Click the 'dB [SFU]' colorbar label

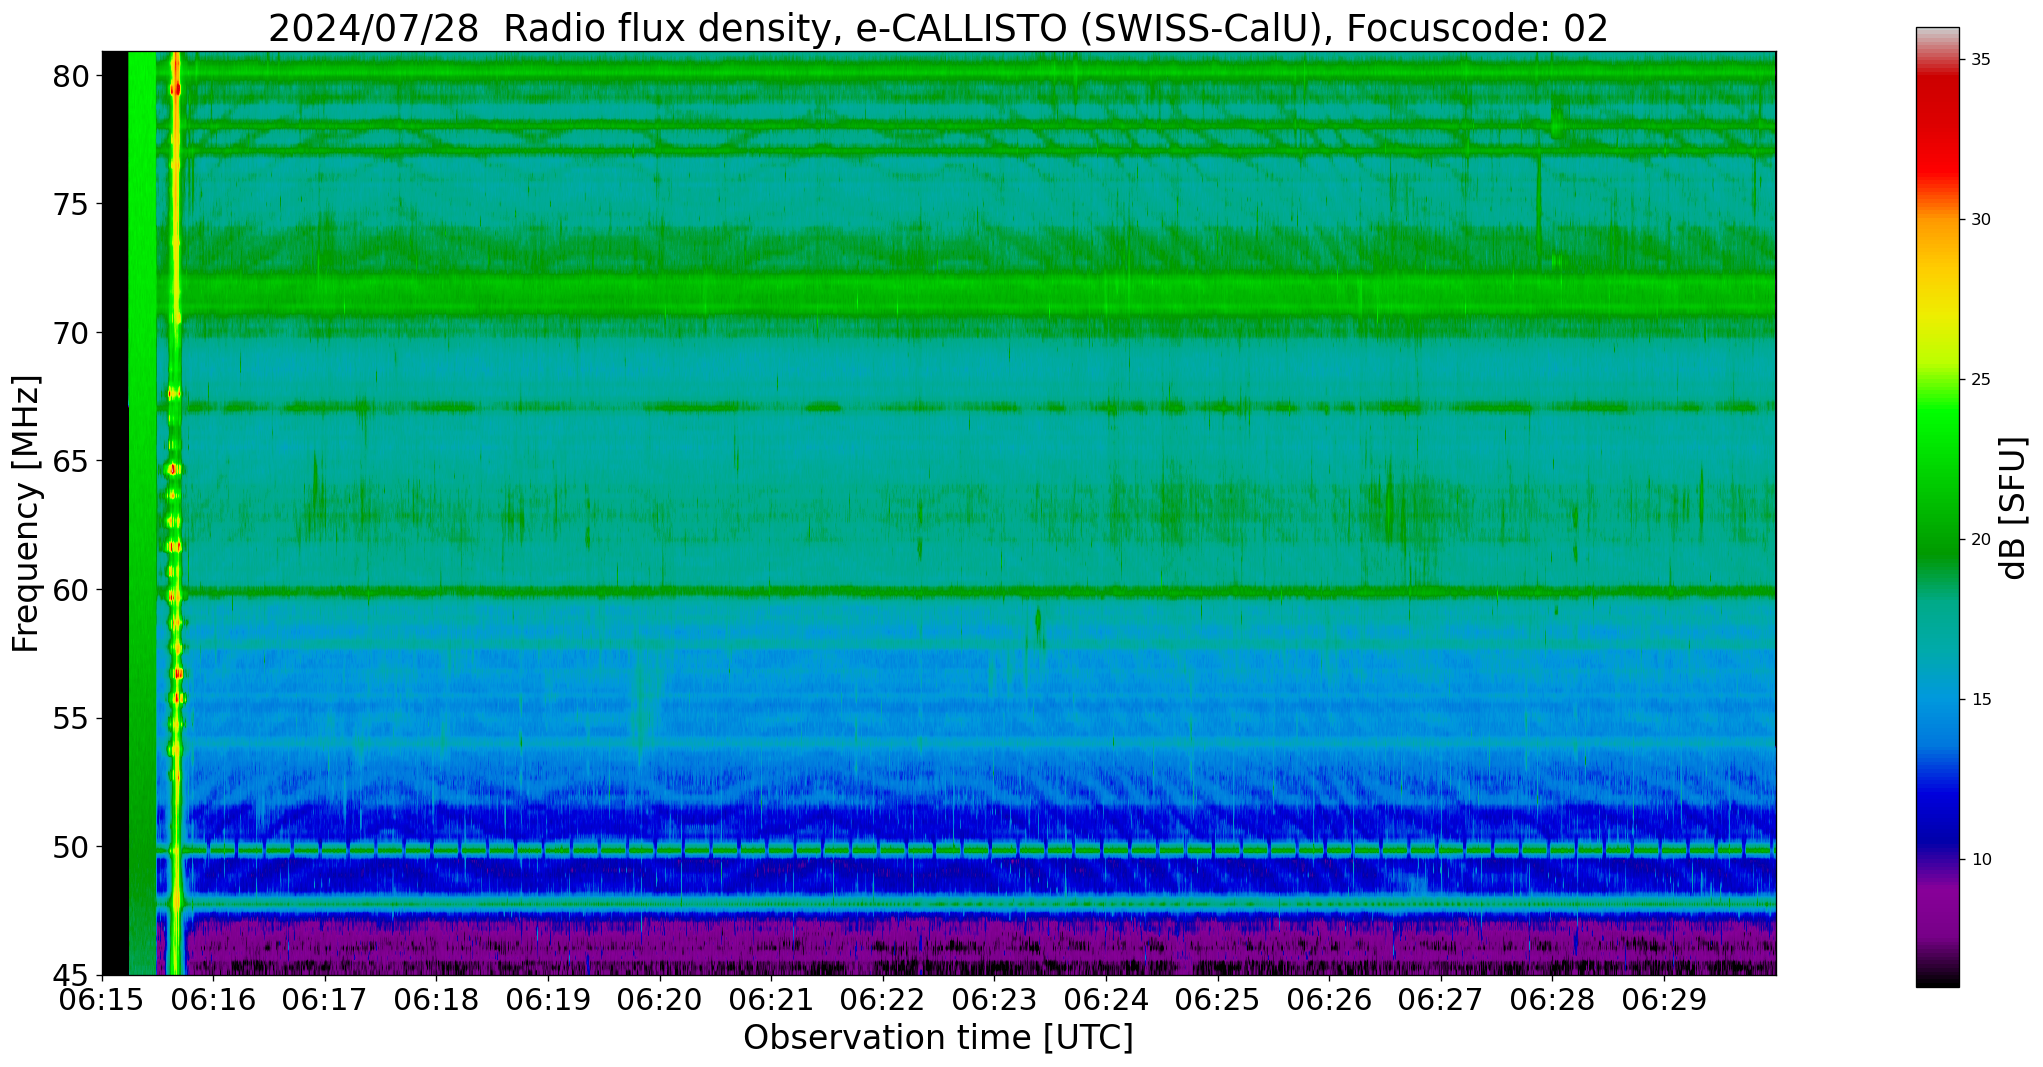[x=2013, y=508]
